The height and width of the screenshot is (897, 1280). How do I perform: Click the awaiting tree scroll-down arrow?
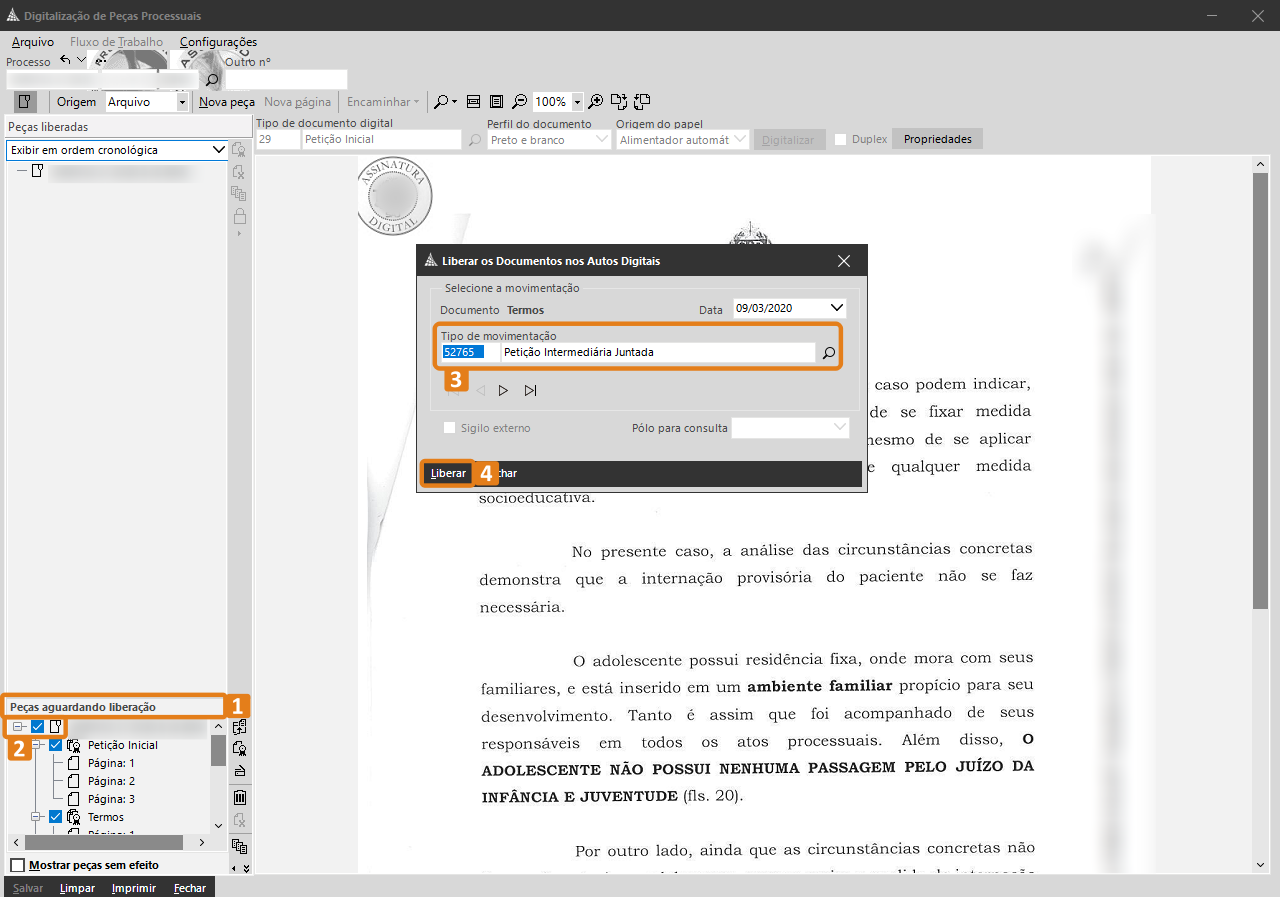[219, 826]
